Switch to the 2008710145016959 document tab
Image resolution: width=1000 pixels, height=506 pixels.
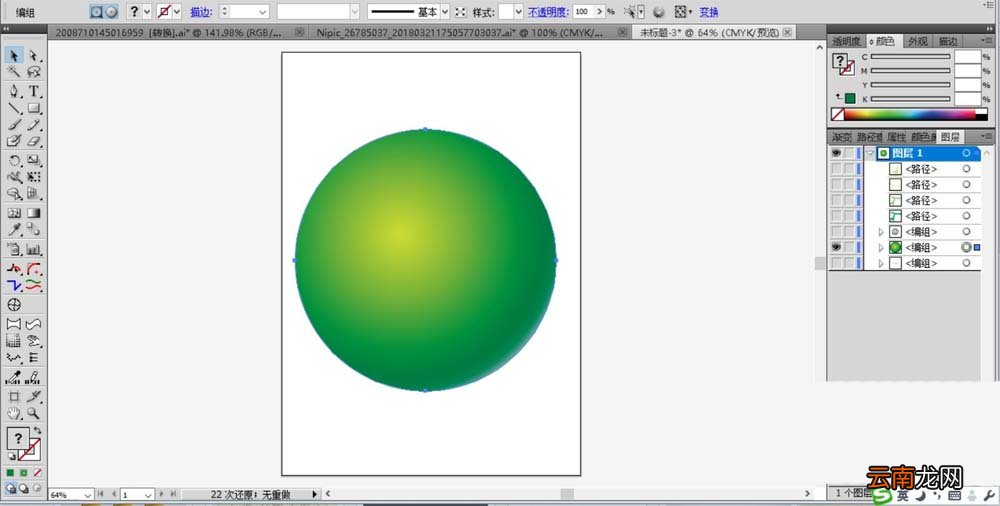point(168,33)
